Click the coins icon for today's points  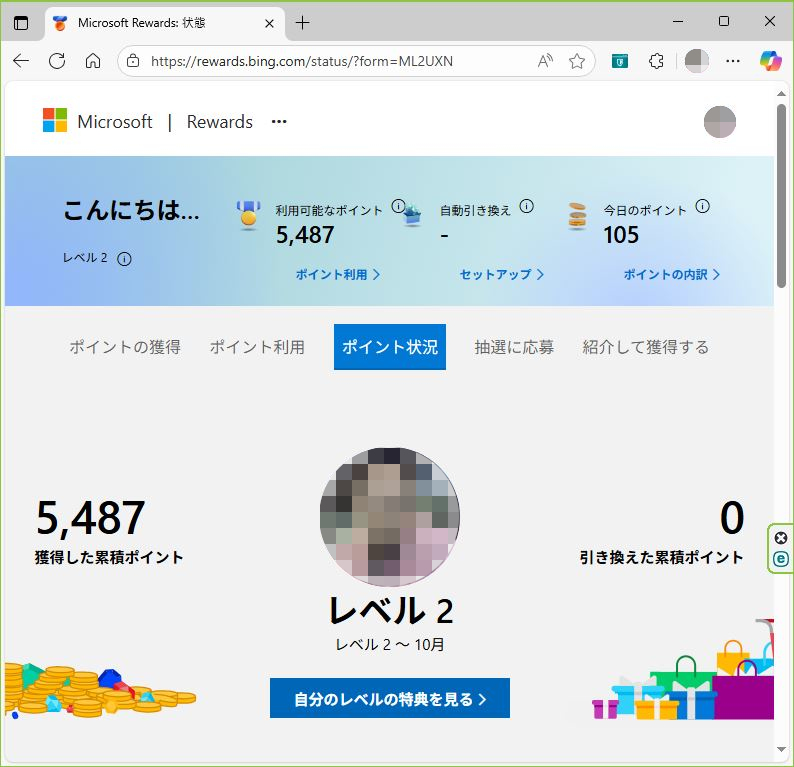(x=577, y=216)
